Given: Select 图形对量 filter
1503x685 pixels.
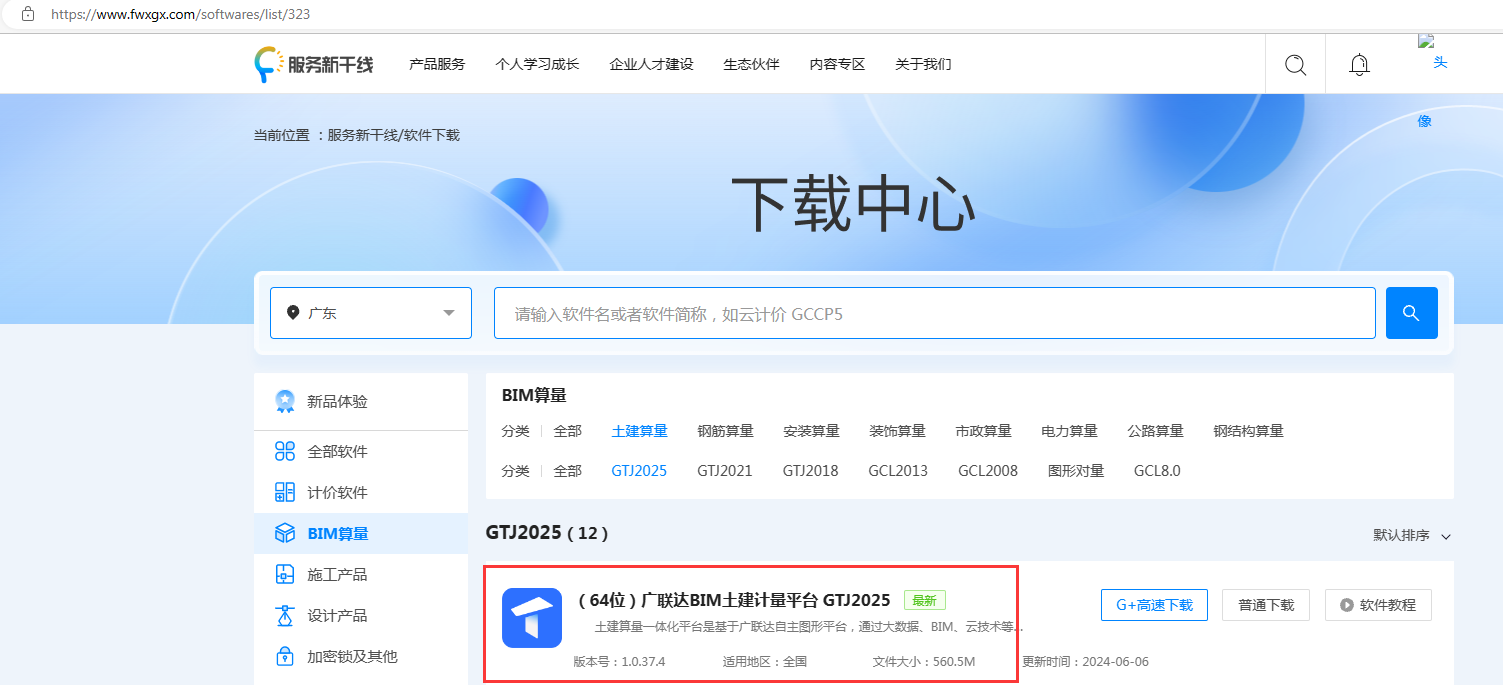Looking at the screenshot, I should click(1076, 471).
